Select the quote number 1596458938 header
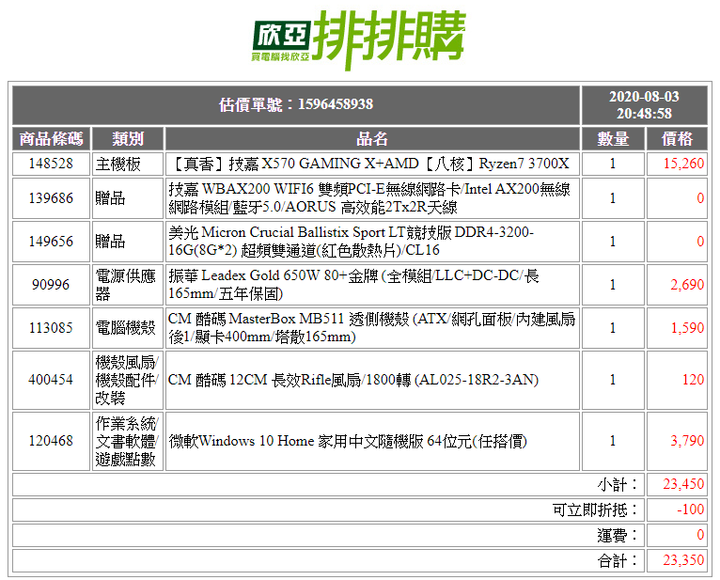The width and height of the screenshot is (720, 580). pyautogui.click(x=296, y=105)
